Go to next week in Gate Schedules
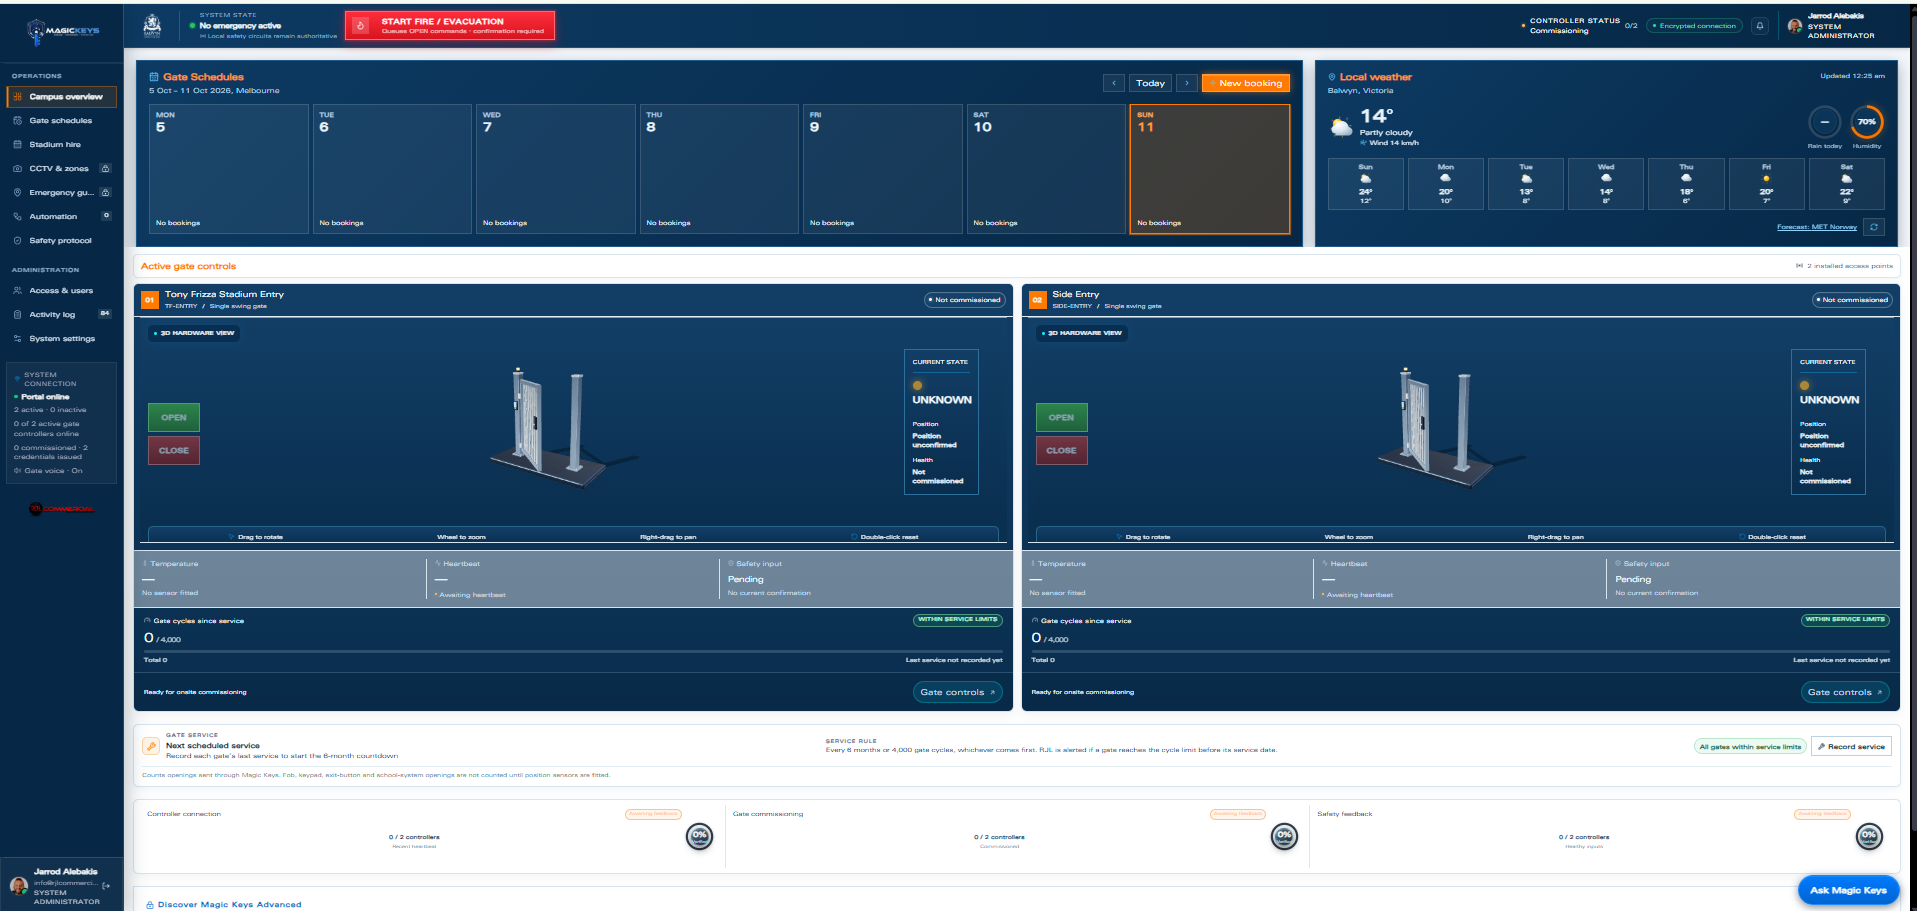This screenshot has height=911, width=1917. (1187, 83)
